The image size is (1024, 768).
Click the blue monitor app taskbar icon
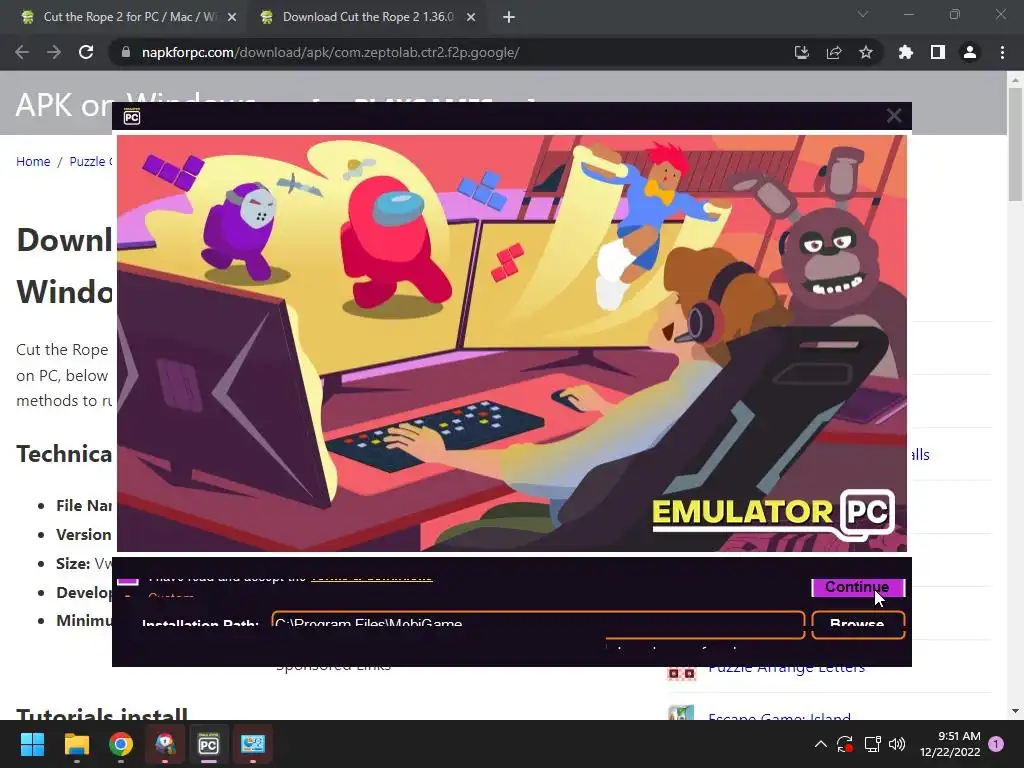253,744
